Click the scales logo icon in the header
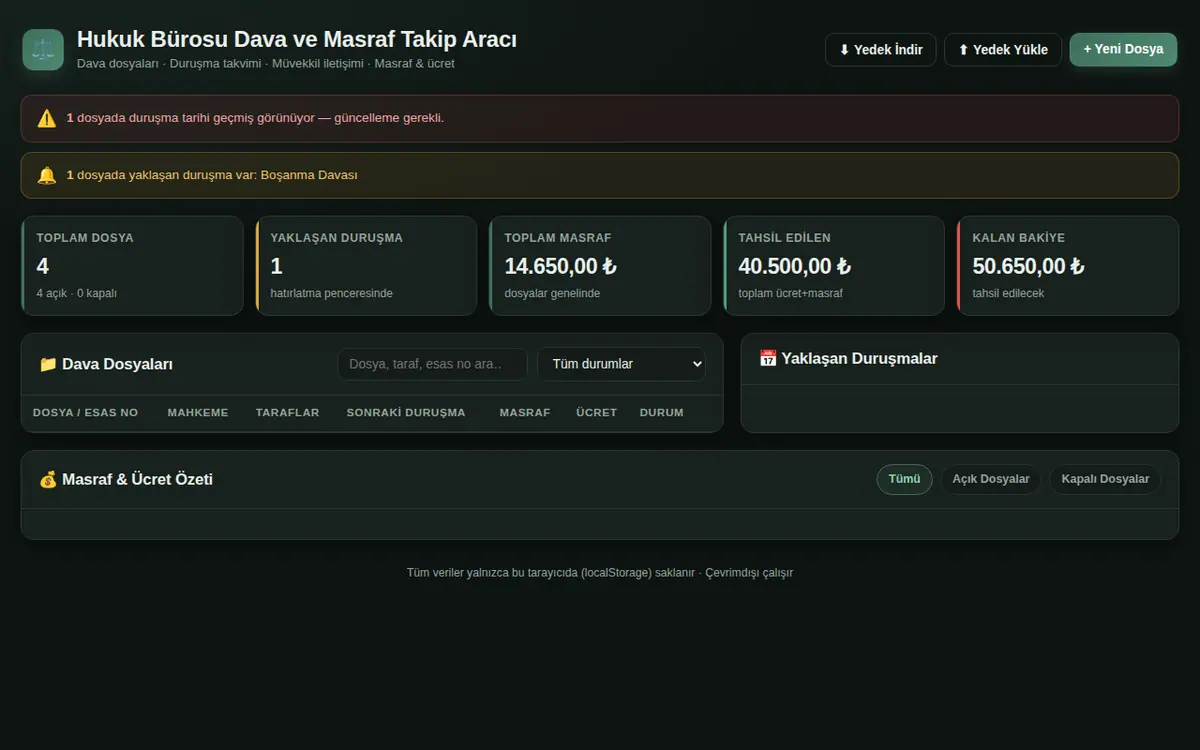Screen dimensions: 1200x750 tap(43, 49)
